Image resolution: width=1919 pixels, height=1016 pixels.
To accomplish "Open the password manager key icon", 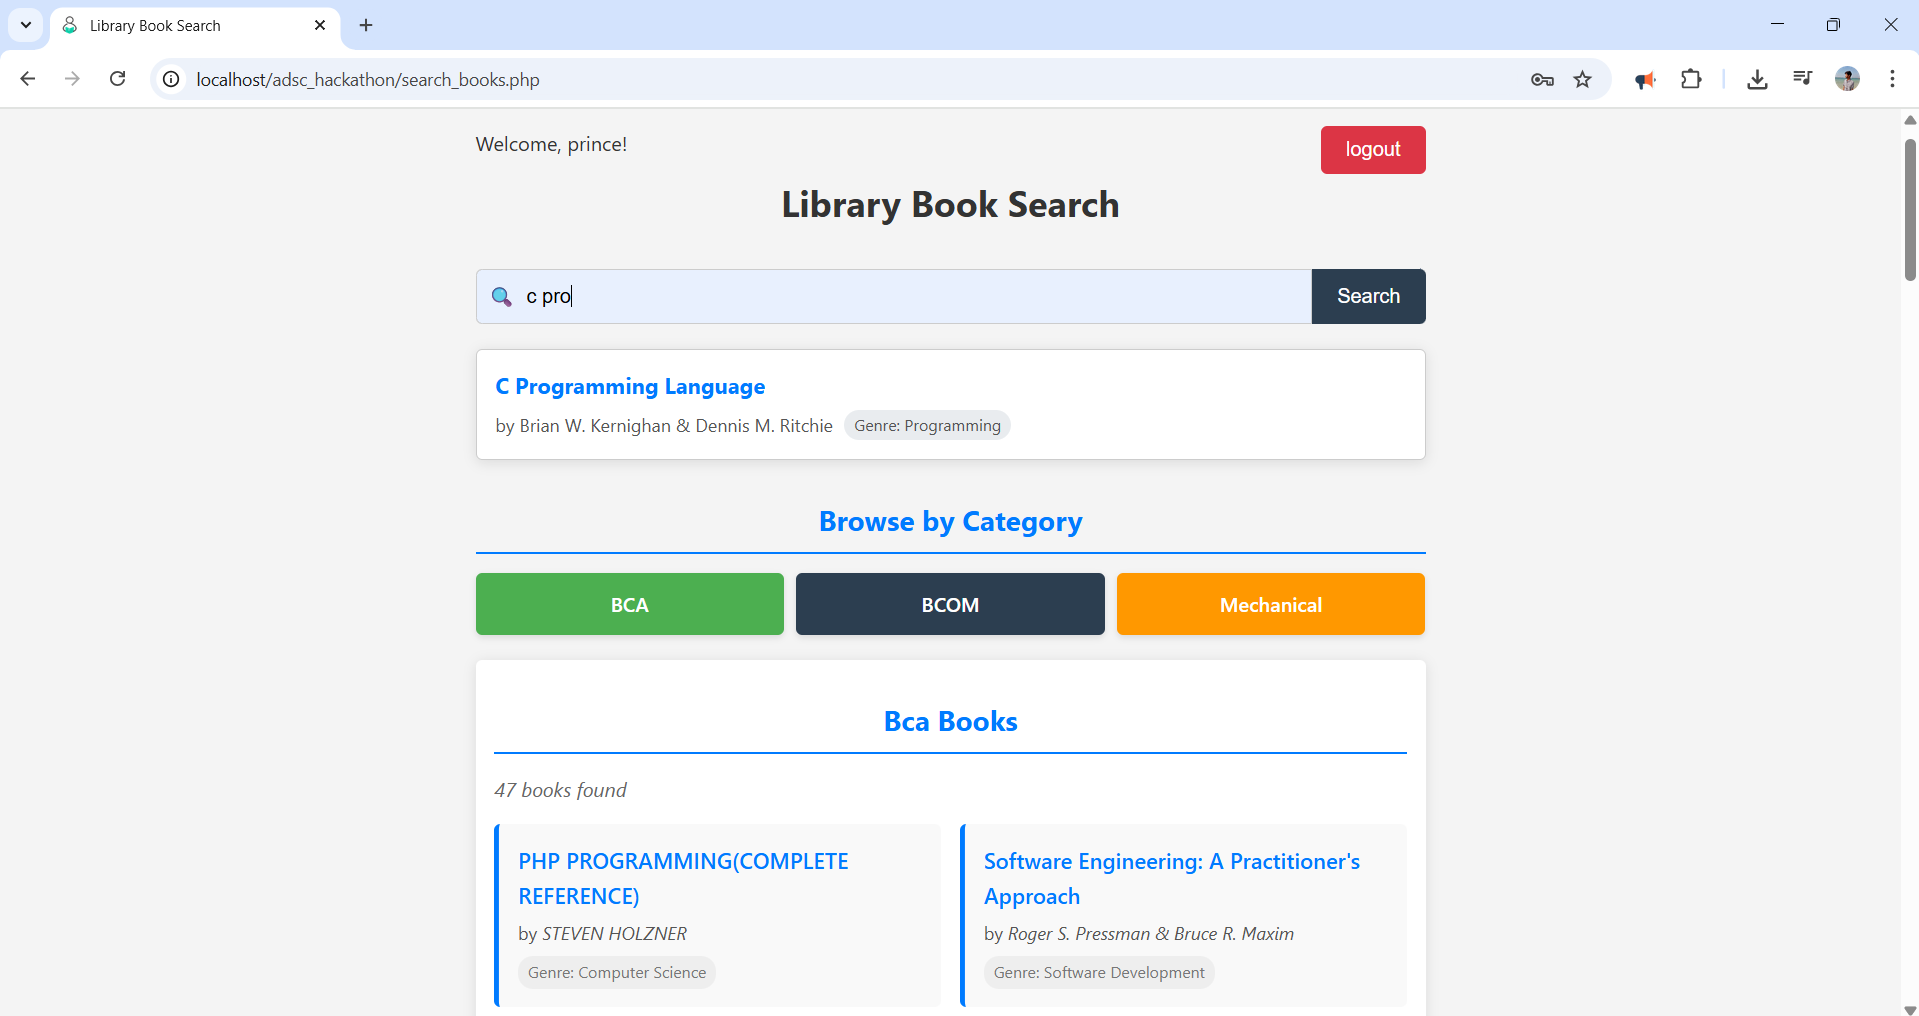I will (x=1542, y=79).
